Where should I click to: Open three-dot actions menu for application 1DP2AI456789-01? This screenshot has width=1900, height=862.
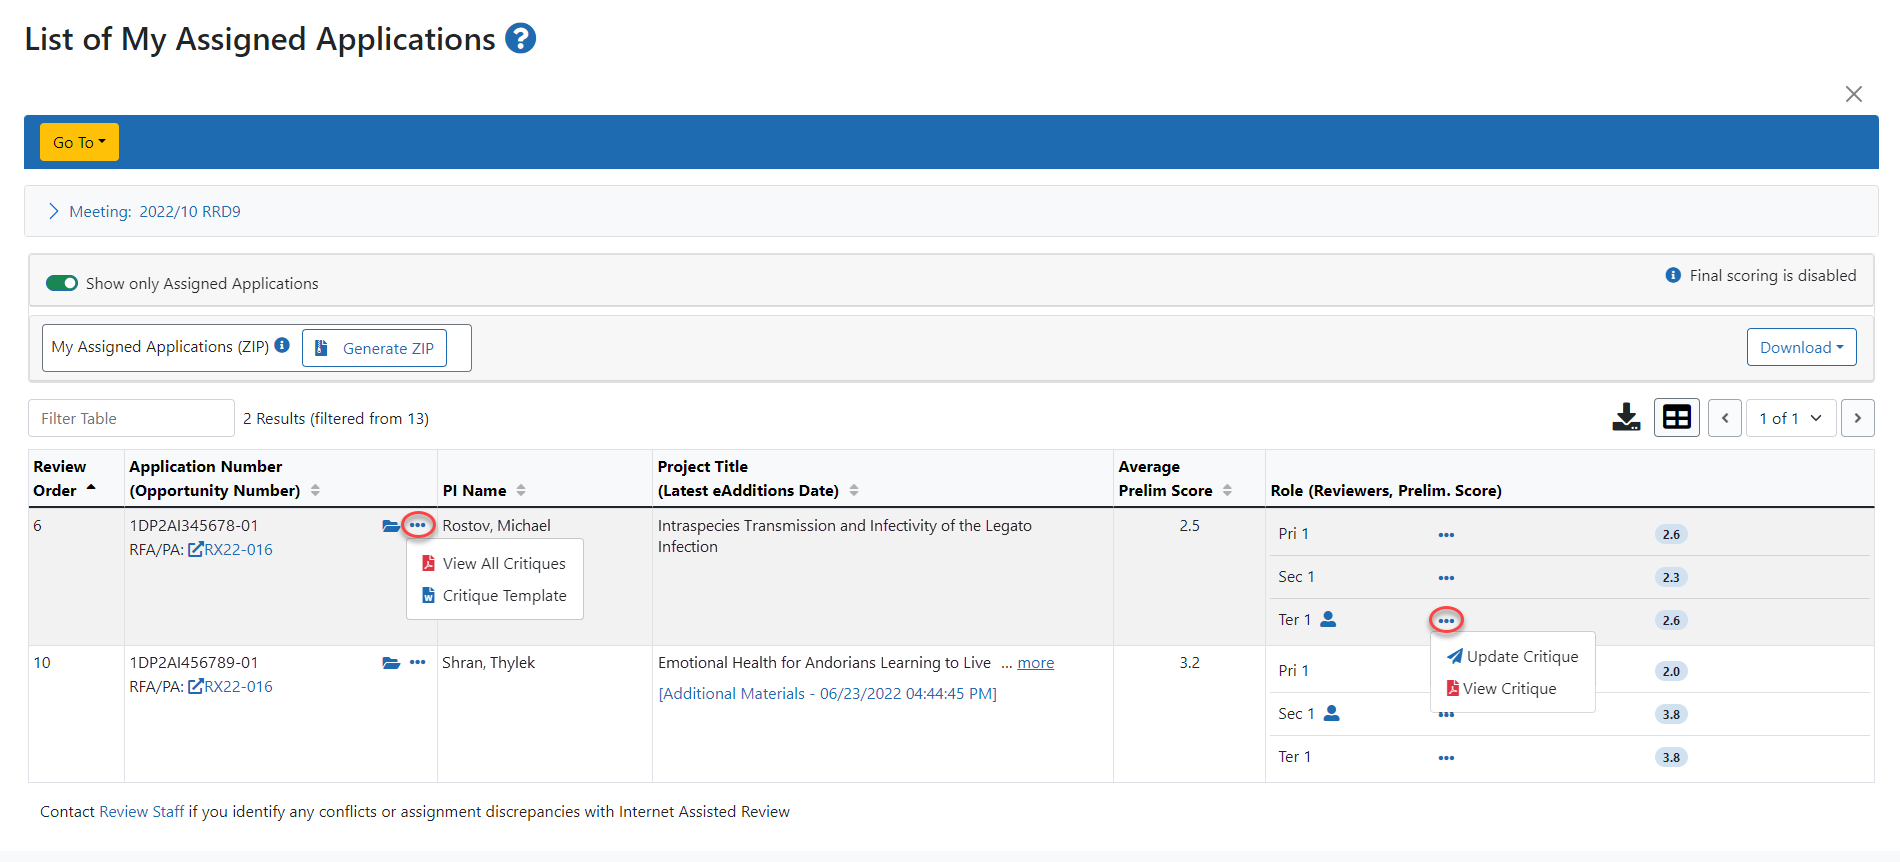(x=418, y=663)
